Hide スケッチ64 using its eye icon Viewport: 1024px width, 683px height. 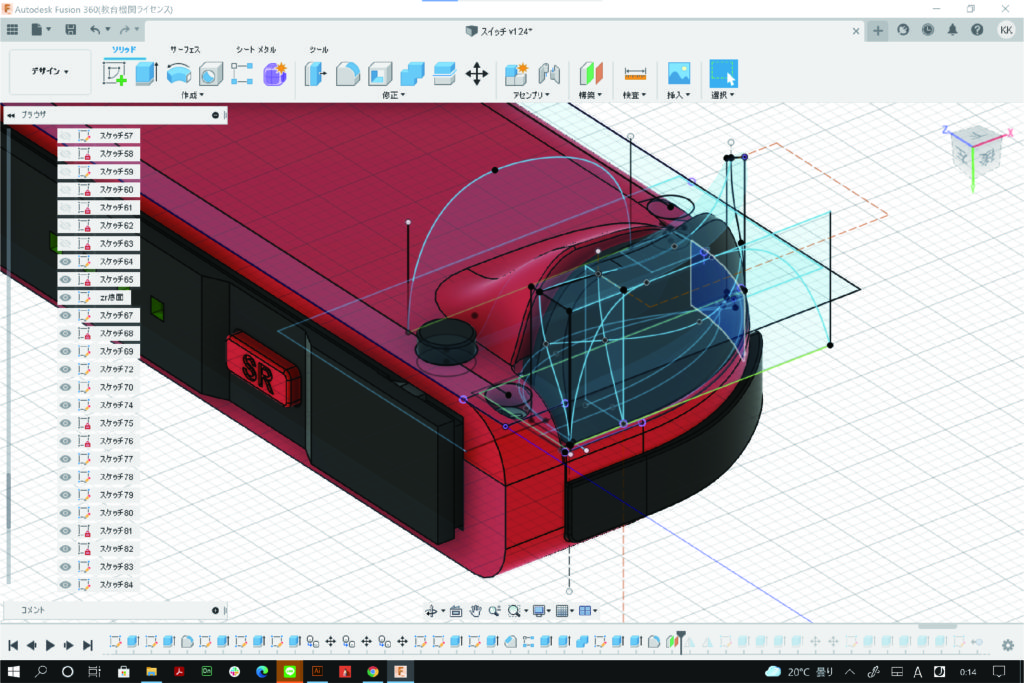(x=66, y=261)
